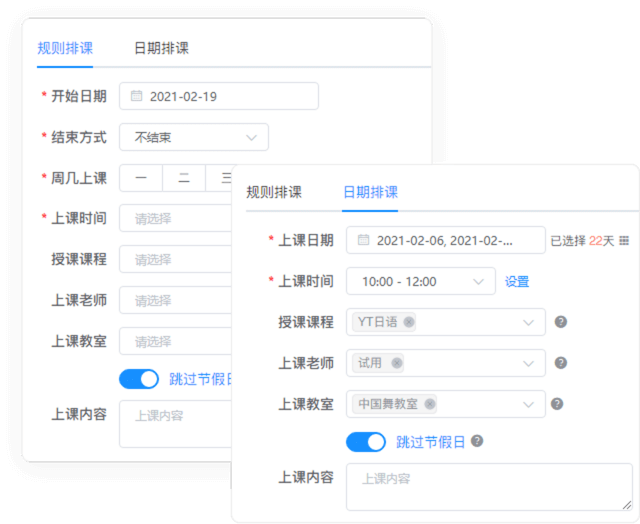The image size is (640, 524).
Task: Click 上课内容 textarea in front panel
Action: pyautogui.click(x=489, y=486)
